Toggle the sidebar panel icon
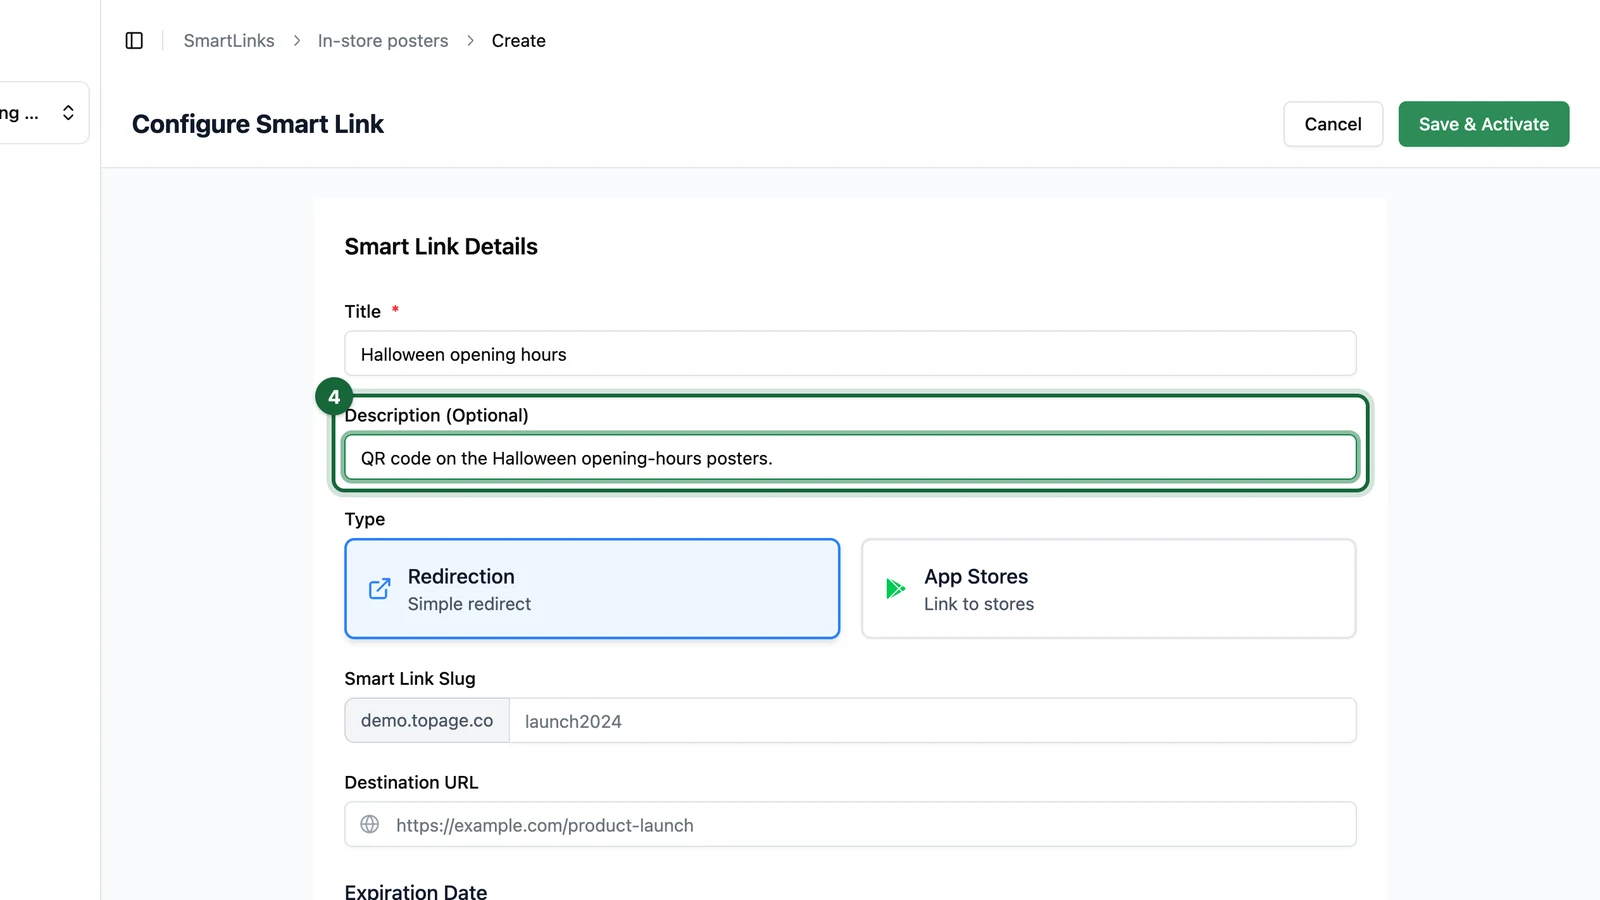The height and width of the screenshot is (900, 1600). click(134, 41)
